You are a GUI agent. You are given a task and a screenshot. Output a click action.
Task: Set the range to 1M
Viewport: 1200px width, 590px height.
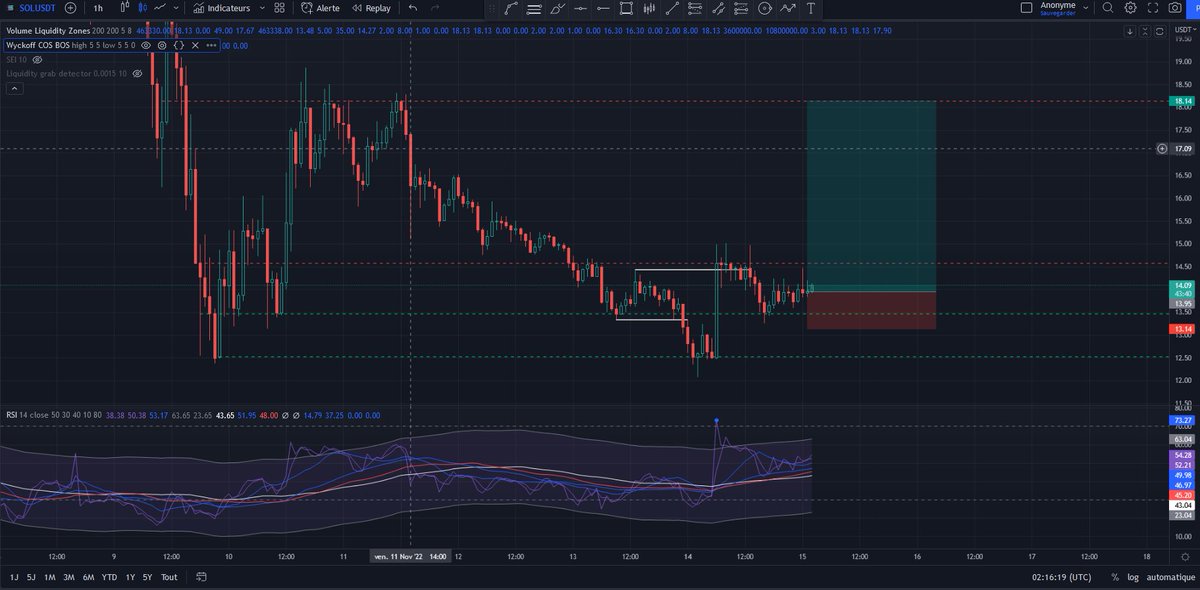(x=49, y=577)
